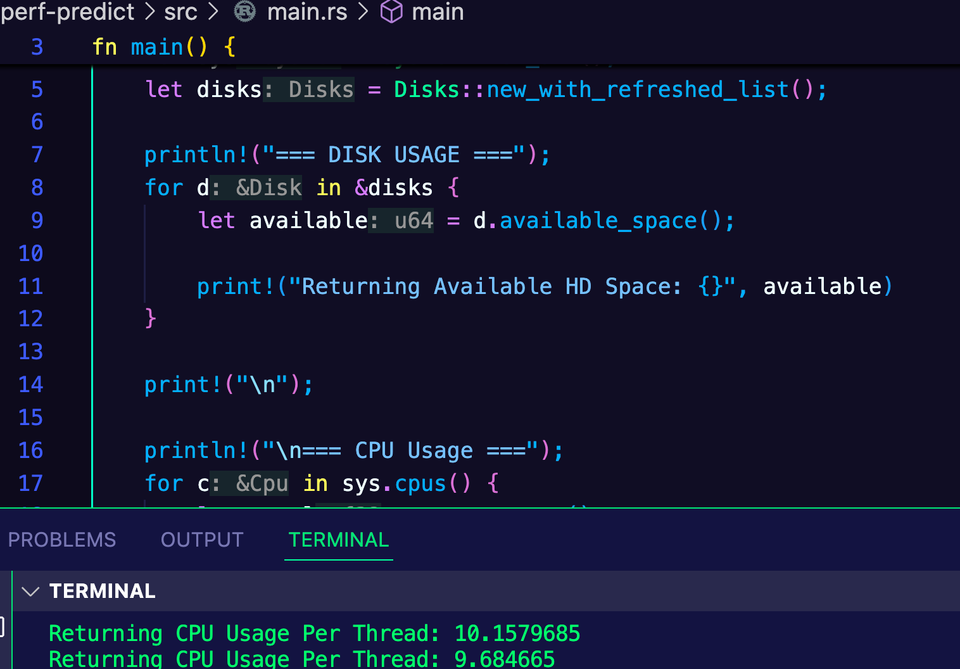Switch to the PROBLEMS tab

click(62, 540)
